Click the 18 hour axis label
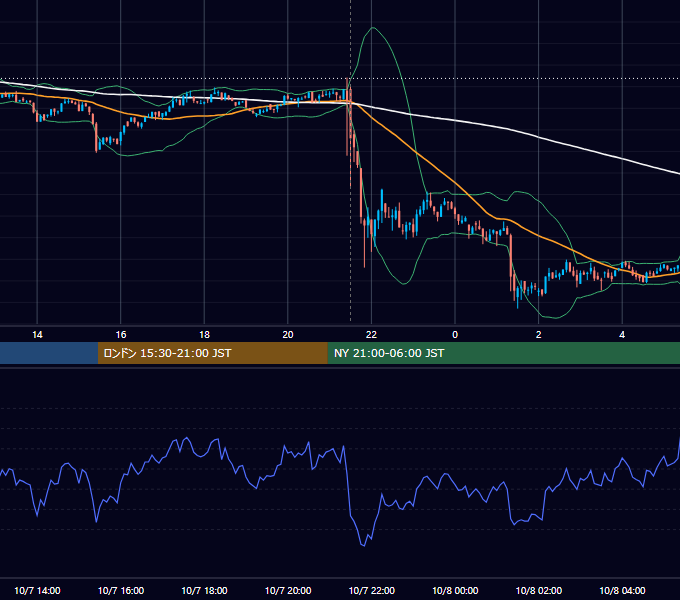The height and width of the screenshot is (600, 680). tap(204, 335)
